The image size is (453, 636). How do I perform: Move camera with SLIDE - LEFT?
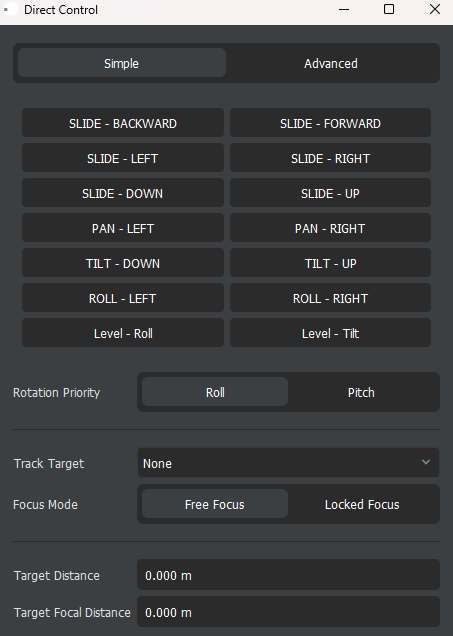[x=123, y=158]
